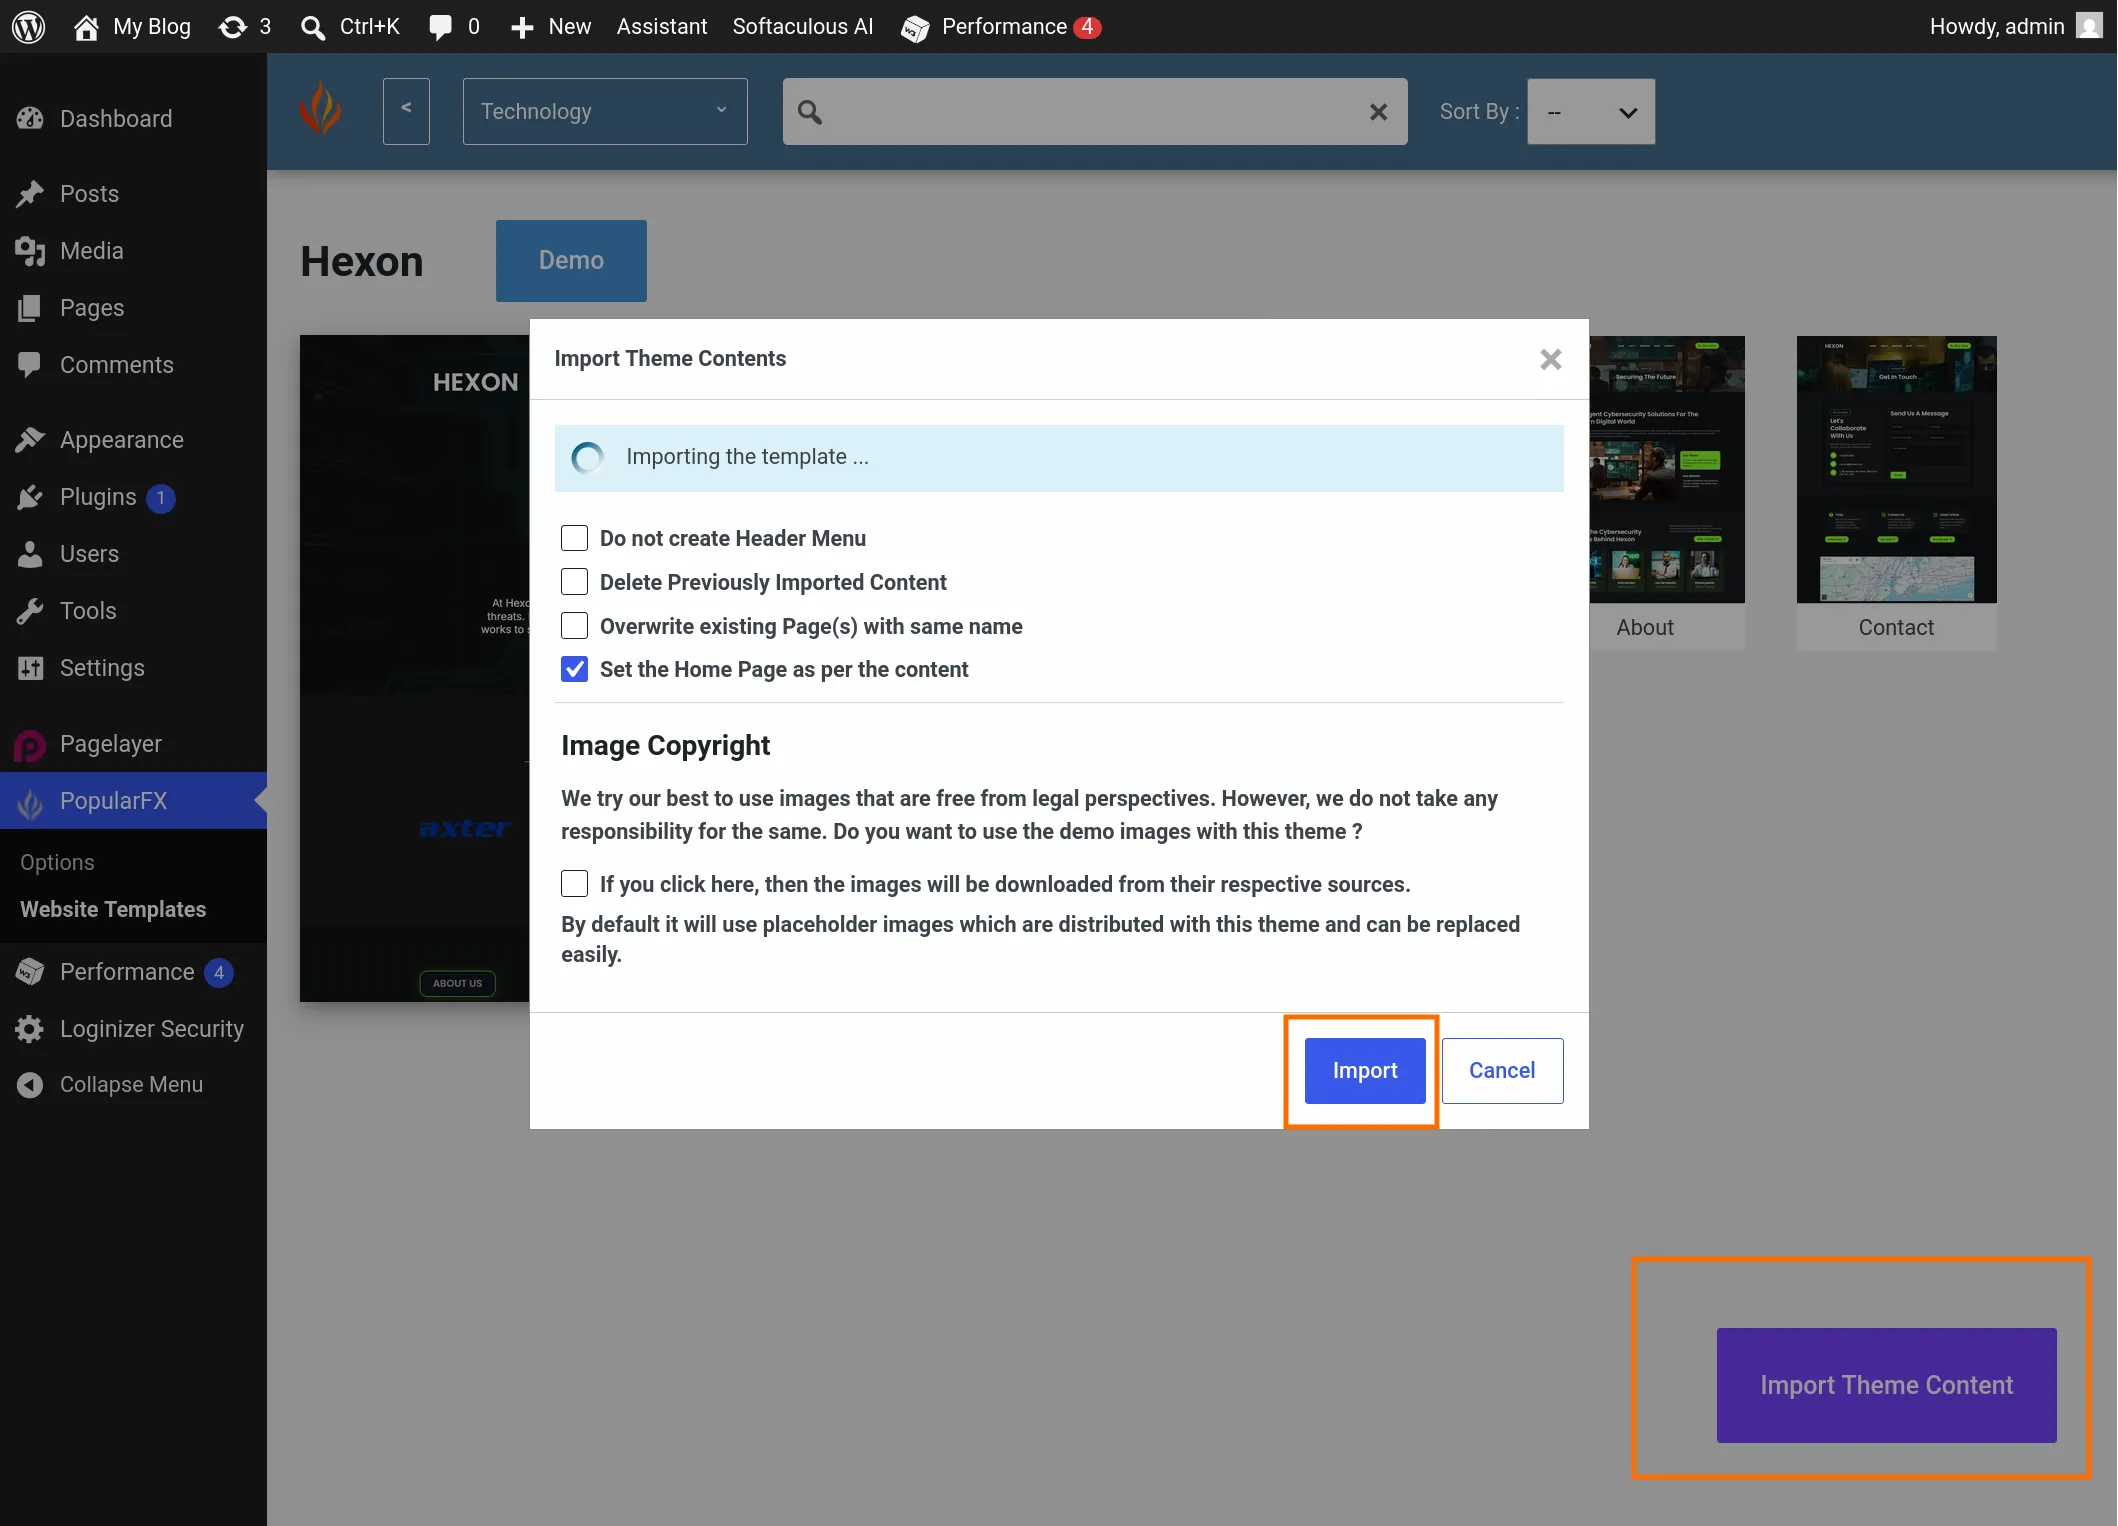Close the Import Theme Contents dialog
Screen dimensions: 2118x1526
pos(1550,359)
